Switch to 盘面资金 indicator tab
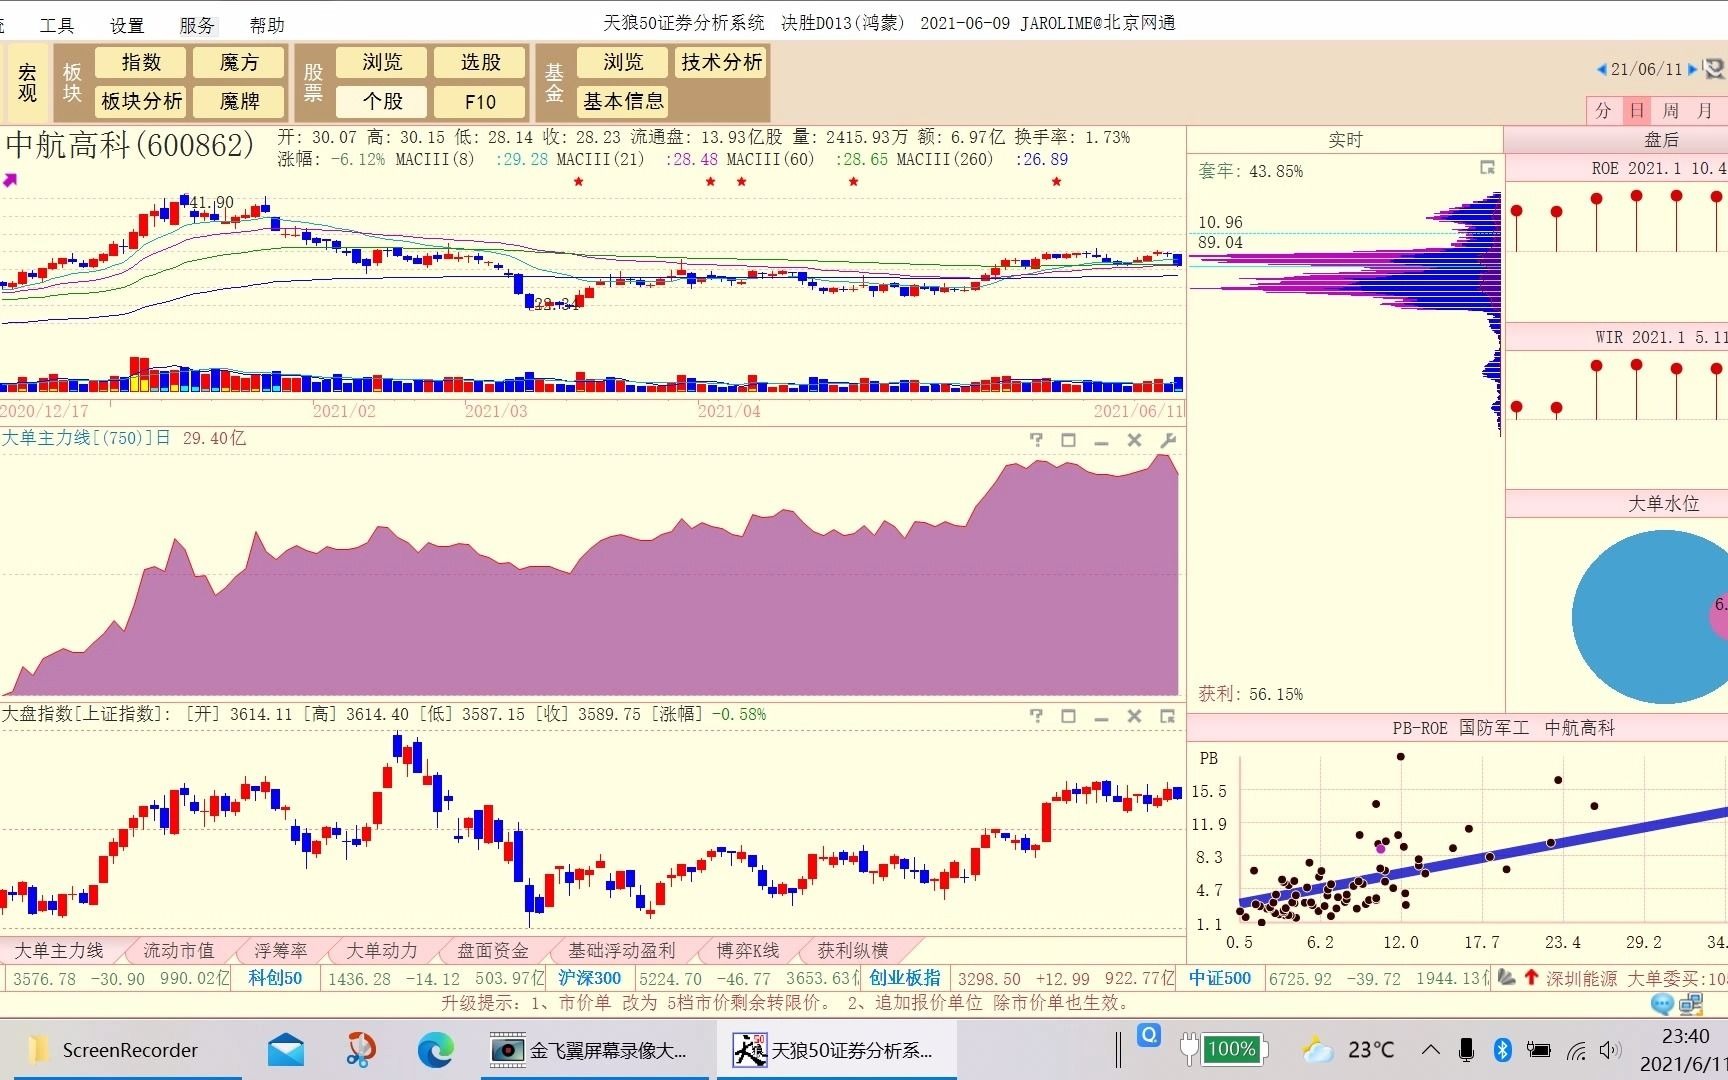This screenshot has height=1080, width=1728. [493, 950]
